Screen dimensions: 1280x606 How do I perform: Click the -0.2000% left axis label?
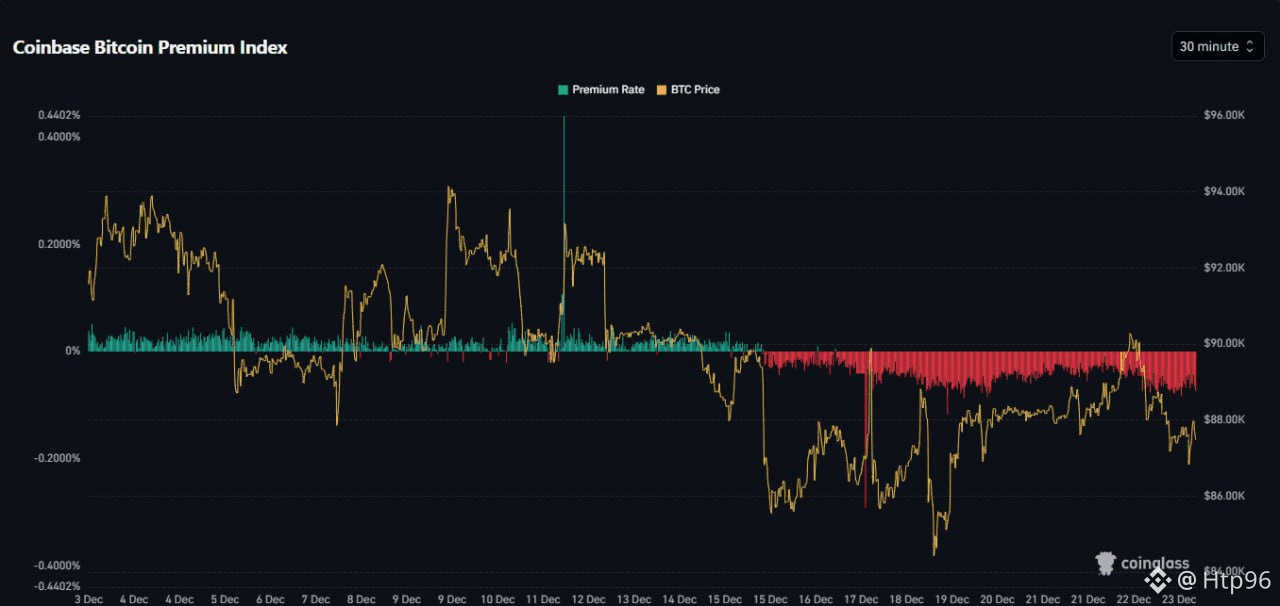[58, 458]
